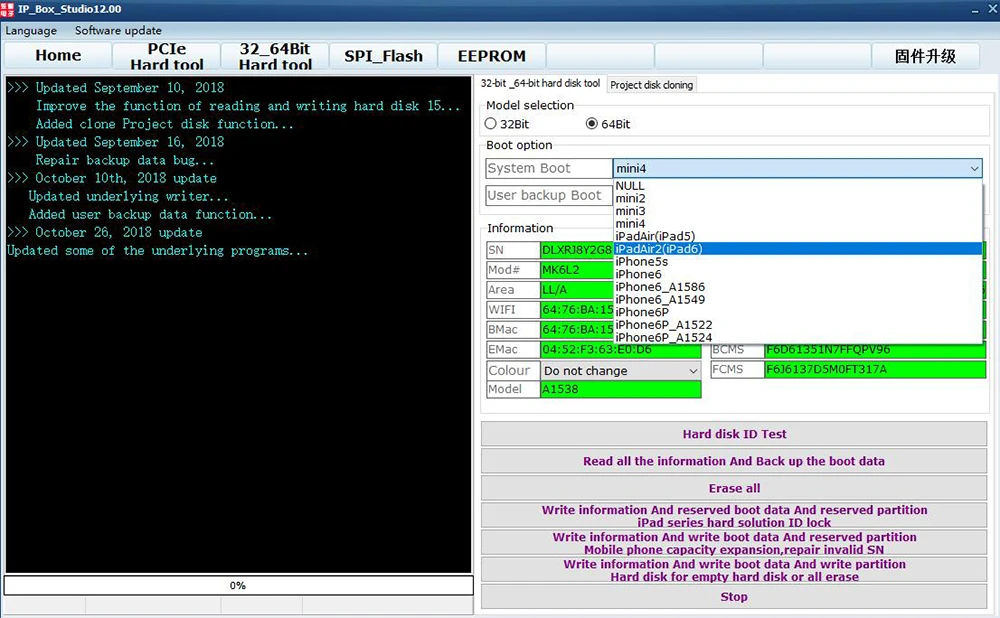Screen dimensions: 1000x618
Task: Open the Software update menu
Action: click(118, 31)
